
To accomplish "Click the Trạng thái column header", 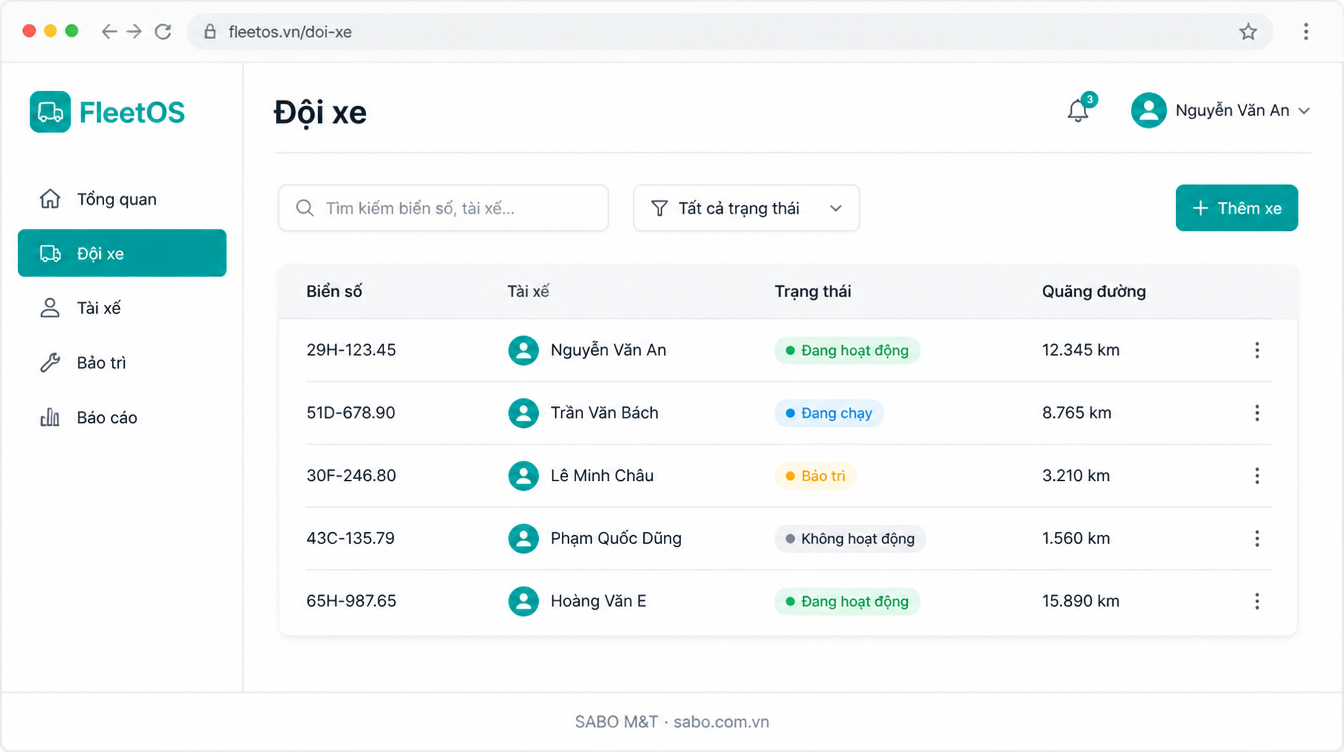I will point(813,292).
